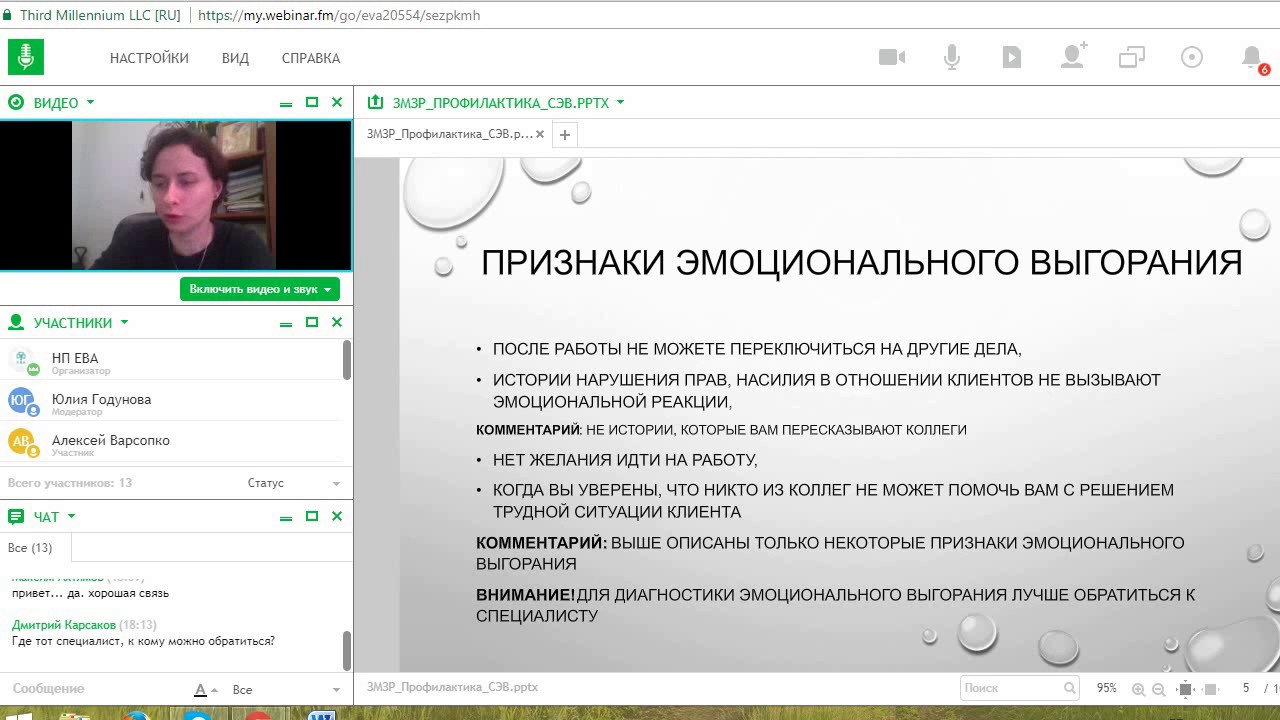The height and width of the screenshot is (720, 1280).
Task: Open notifications bell with badge 6
Action: coord(1253,59)
